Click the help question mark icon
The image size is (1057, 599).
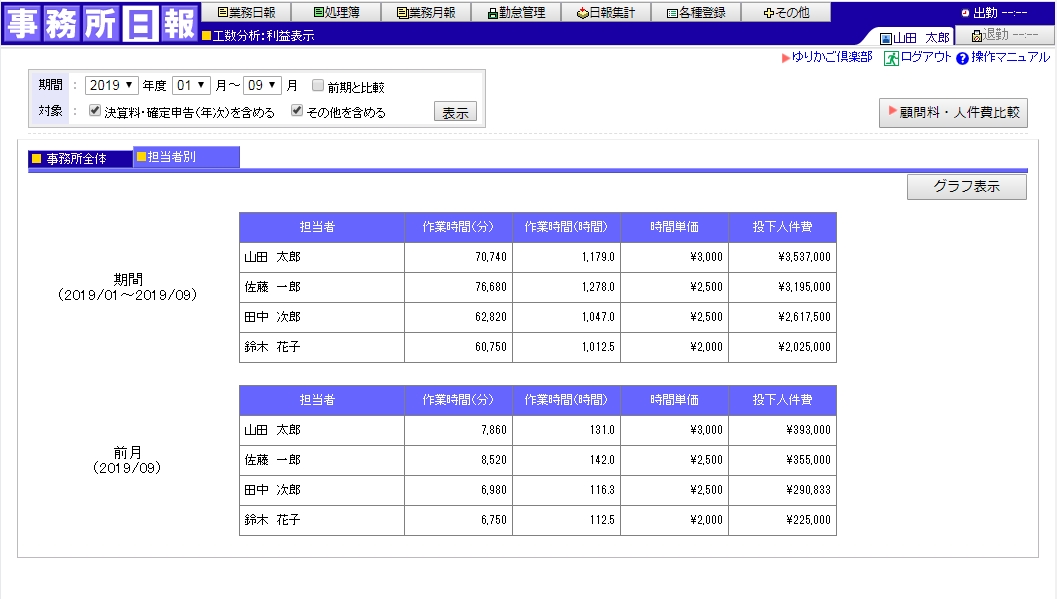click(x=963, y=59)
